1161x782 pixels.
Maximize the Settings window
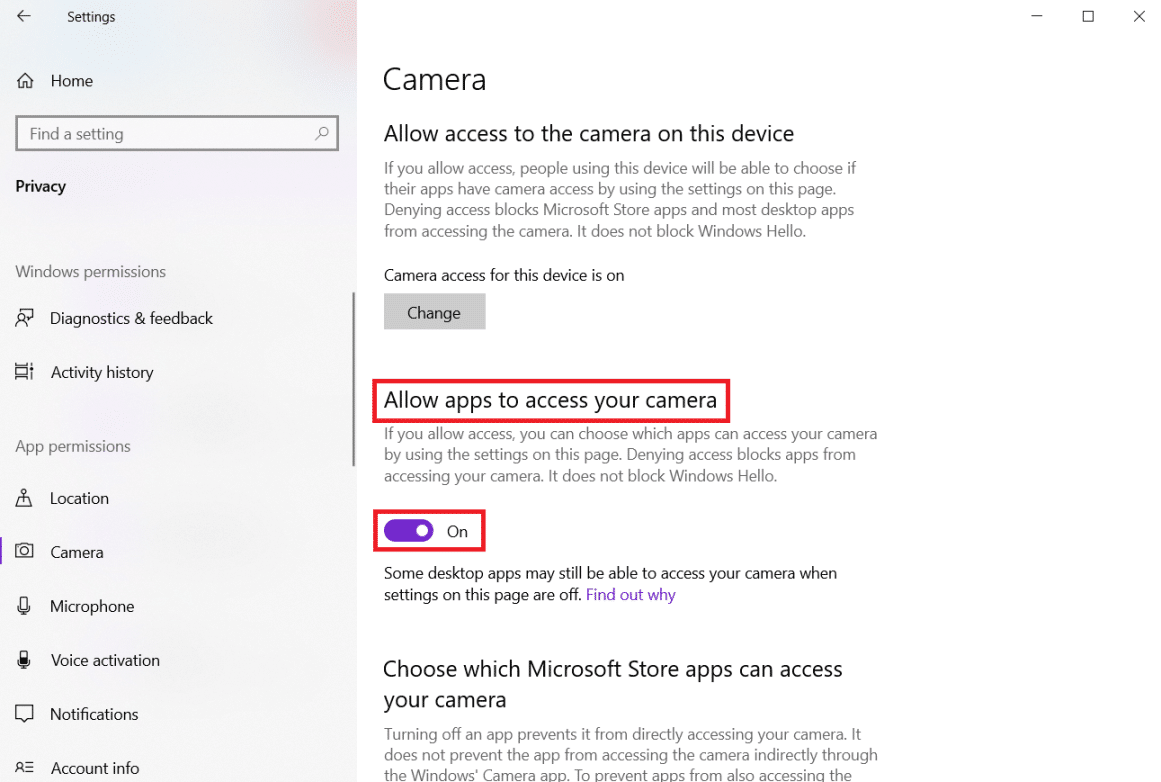pos(1088,16)
